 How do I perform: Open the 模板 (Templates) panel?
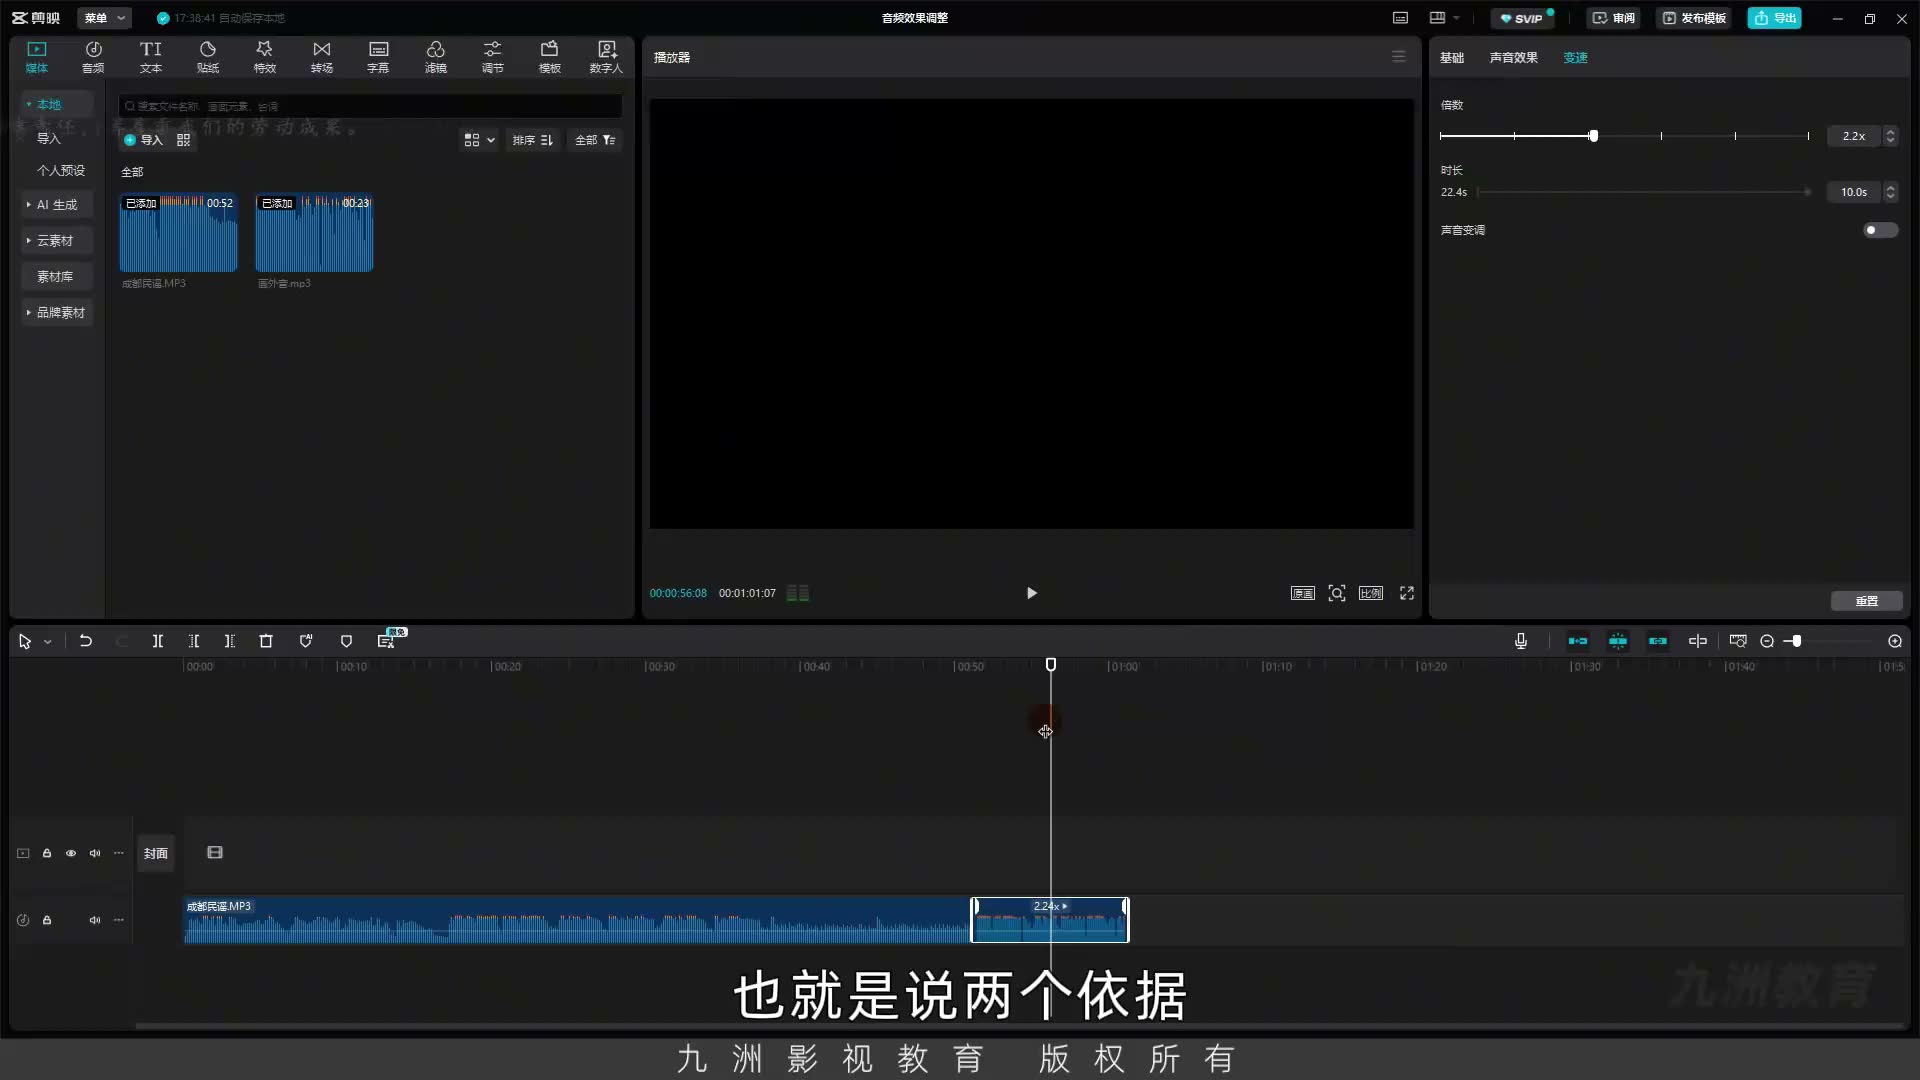pos(550,57)
